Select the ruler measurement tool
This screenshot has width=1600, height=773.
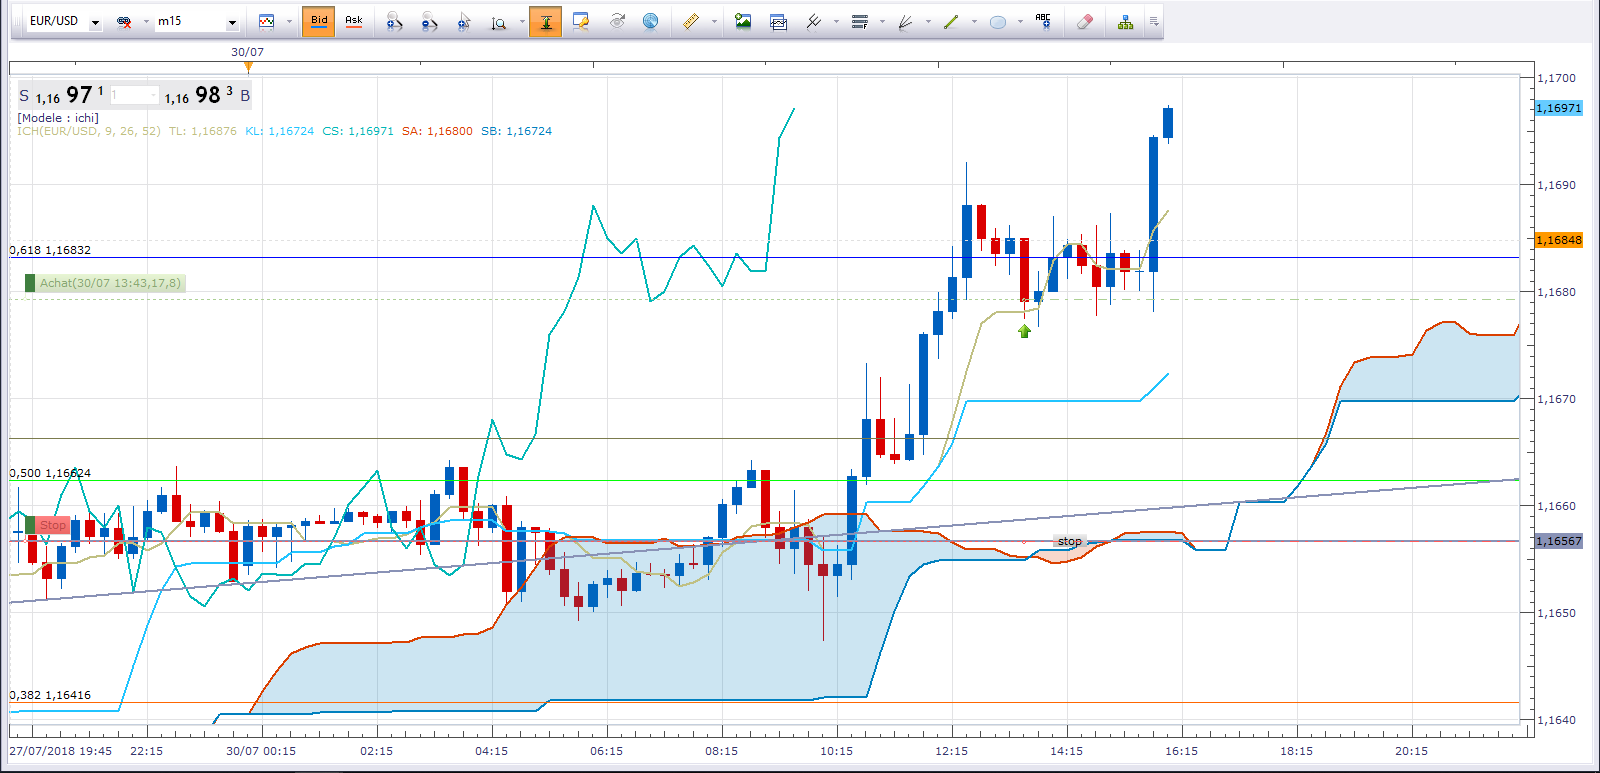coord(691,22)
